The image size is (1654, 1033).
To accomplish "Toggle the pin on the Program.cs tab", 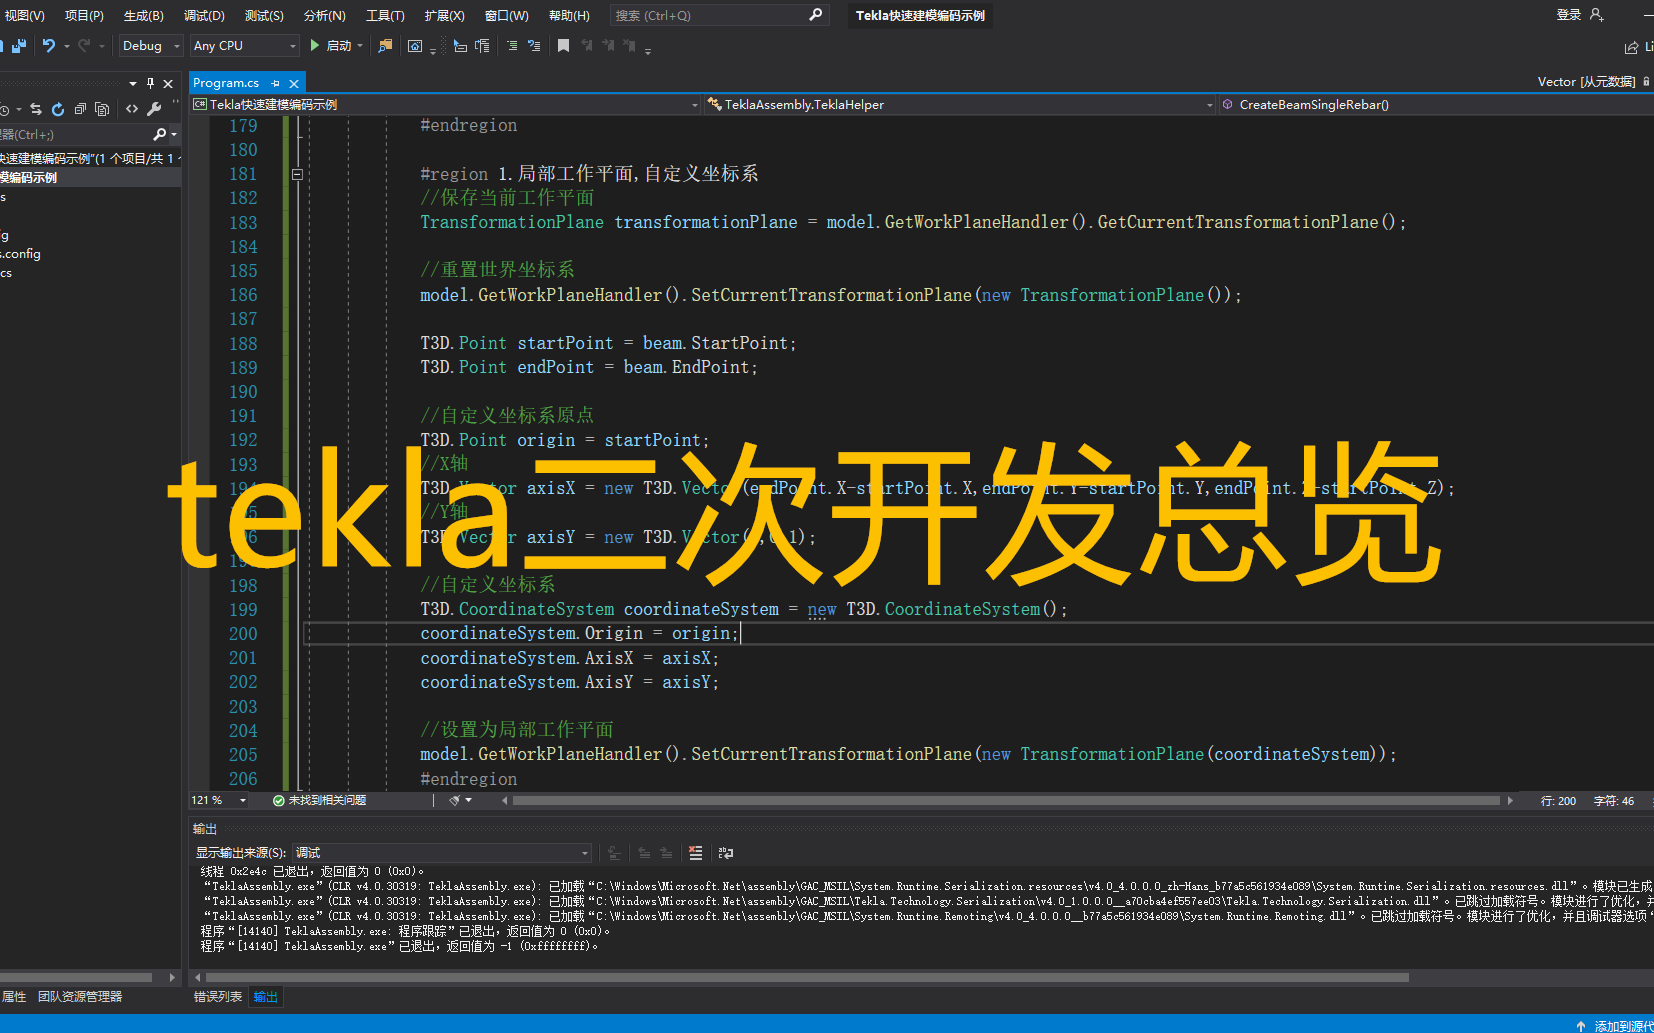I will click(x=275, y=83).
